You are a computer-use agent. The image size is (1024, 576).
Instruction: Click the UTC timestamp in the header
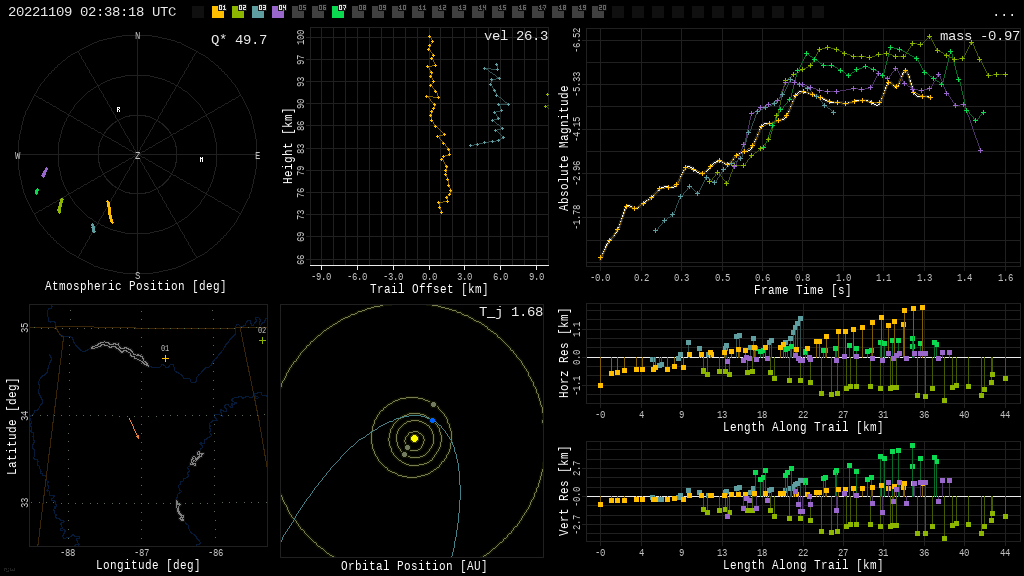[92, 12]
